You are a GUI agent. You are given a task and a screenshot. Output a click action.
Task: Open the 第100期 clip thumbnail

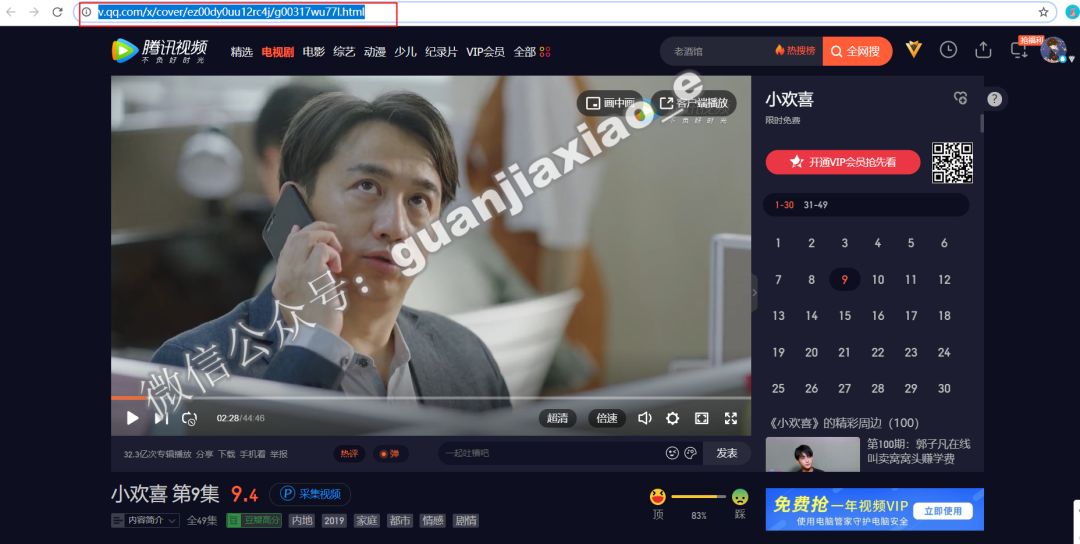[x=813, y=454]
